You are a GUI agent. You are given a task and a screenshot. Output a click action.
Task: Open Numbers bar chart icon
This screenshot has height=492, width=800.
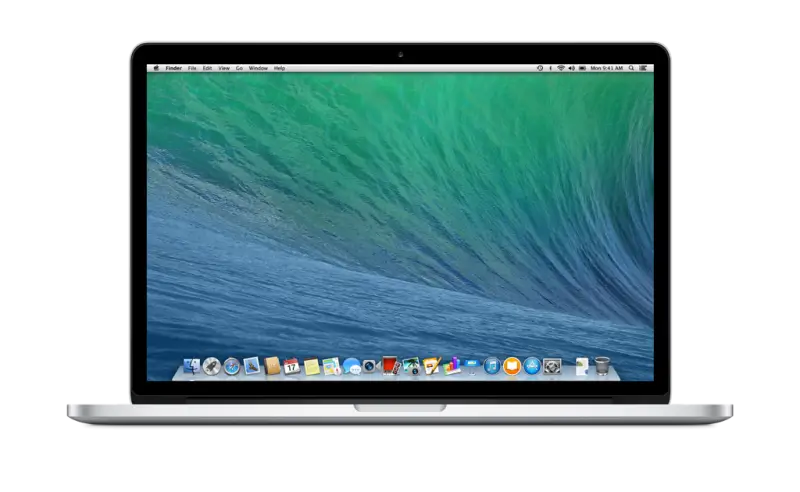click(x=452, y=365)
